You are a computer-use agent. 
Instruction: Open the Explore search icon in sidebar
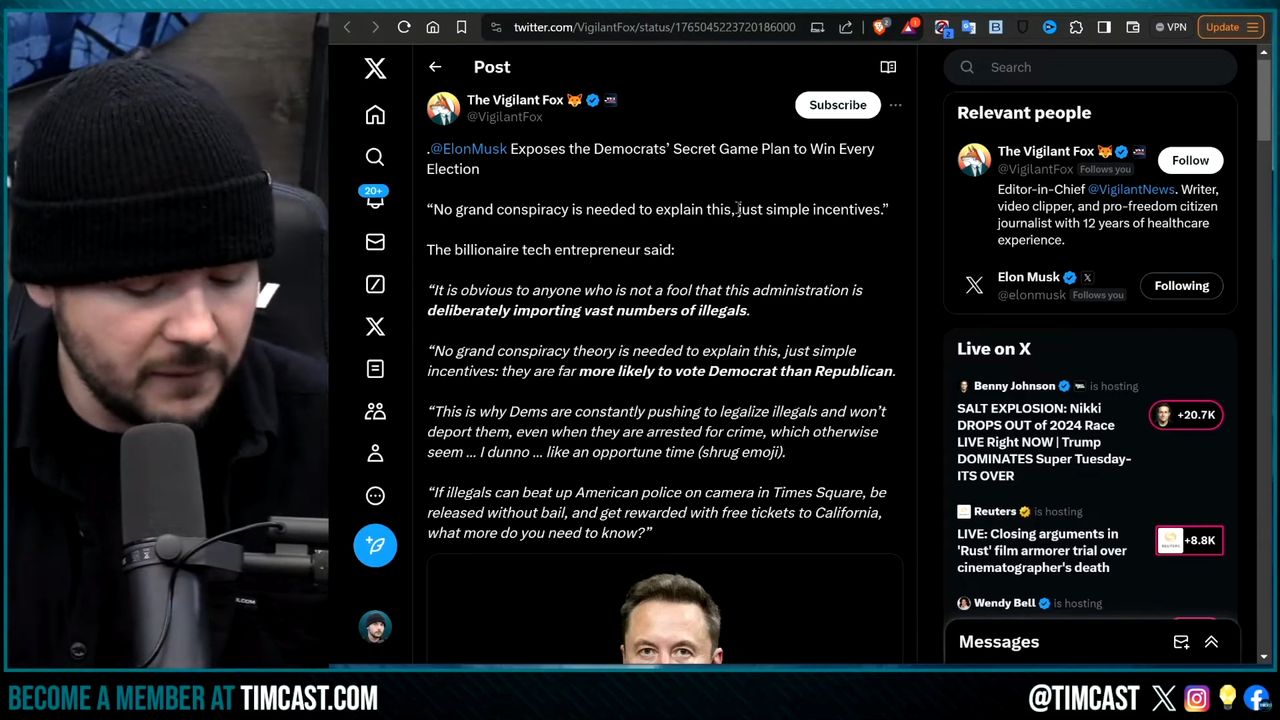[x=375, y=157]
